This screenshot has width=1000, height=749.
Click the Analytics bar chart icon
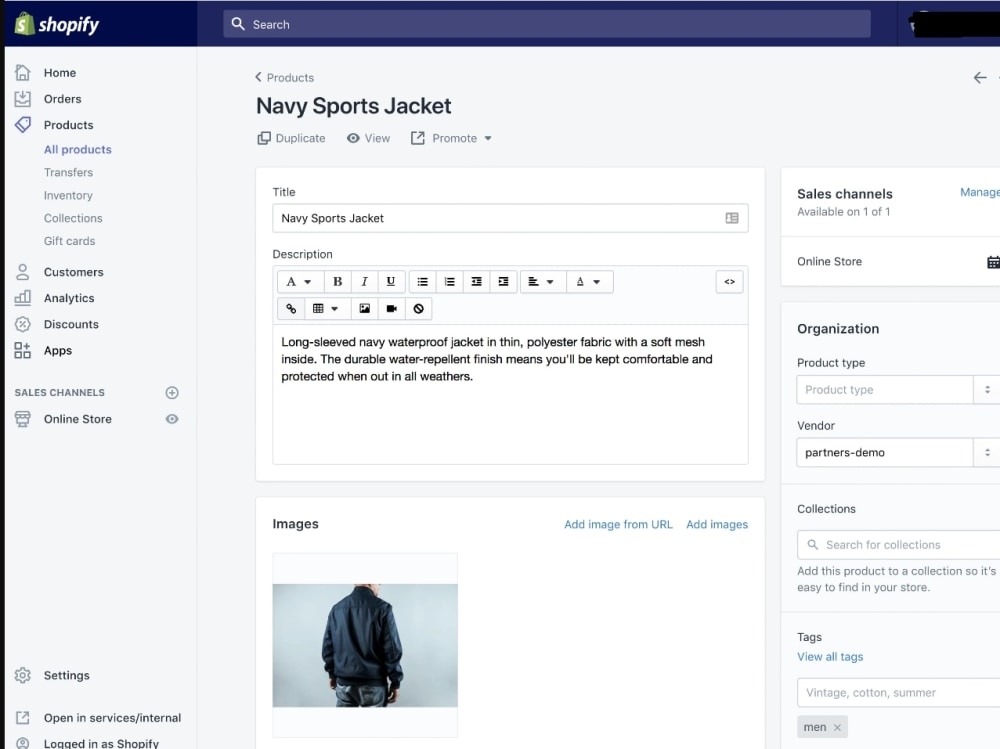click(22, 298)
